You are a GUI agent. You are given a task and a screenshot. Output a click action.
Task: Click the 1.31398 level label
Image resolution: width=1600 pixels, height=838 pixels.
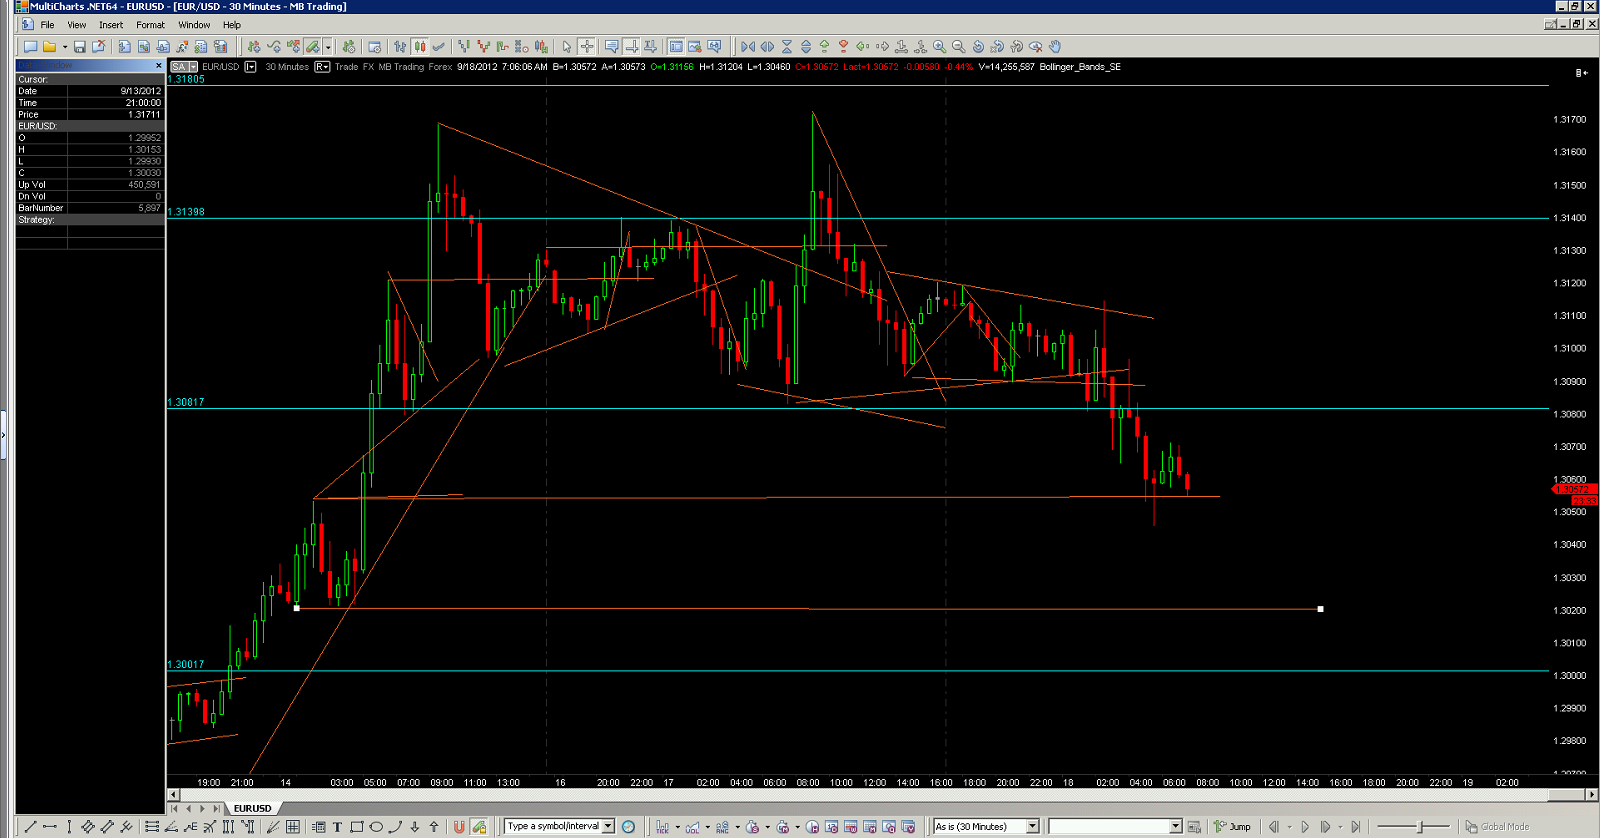[186, 212]
